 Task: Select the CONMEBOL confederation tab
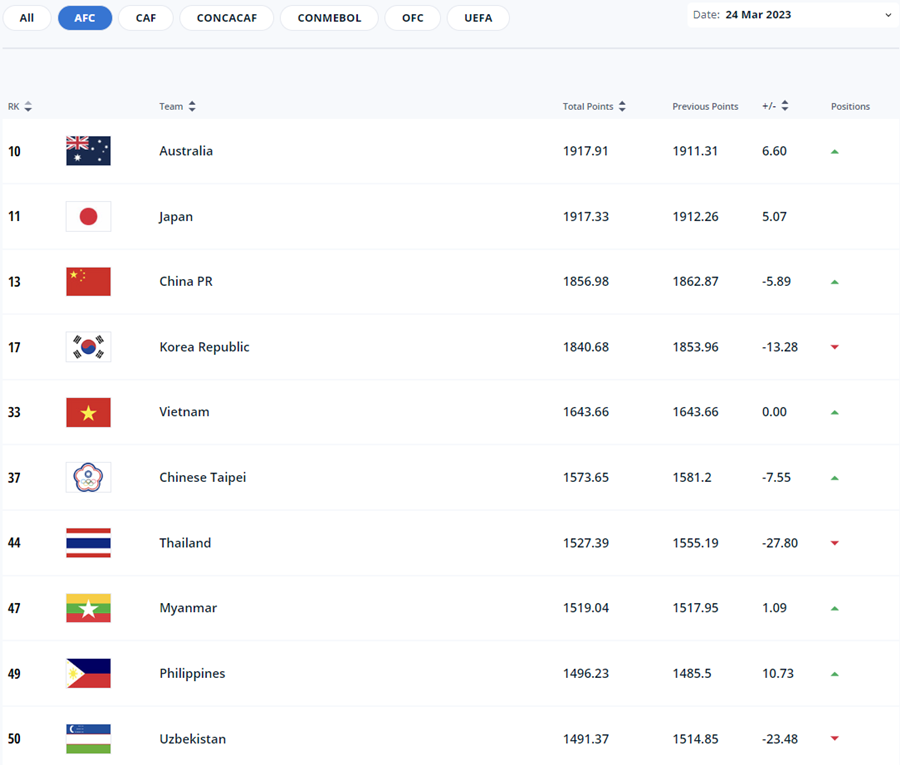(x=329, y=18)
